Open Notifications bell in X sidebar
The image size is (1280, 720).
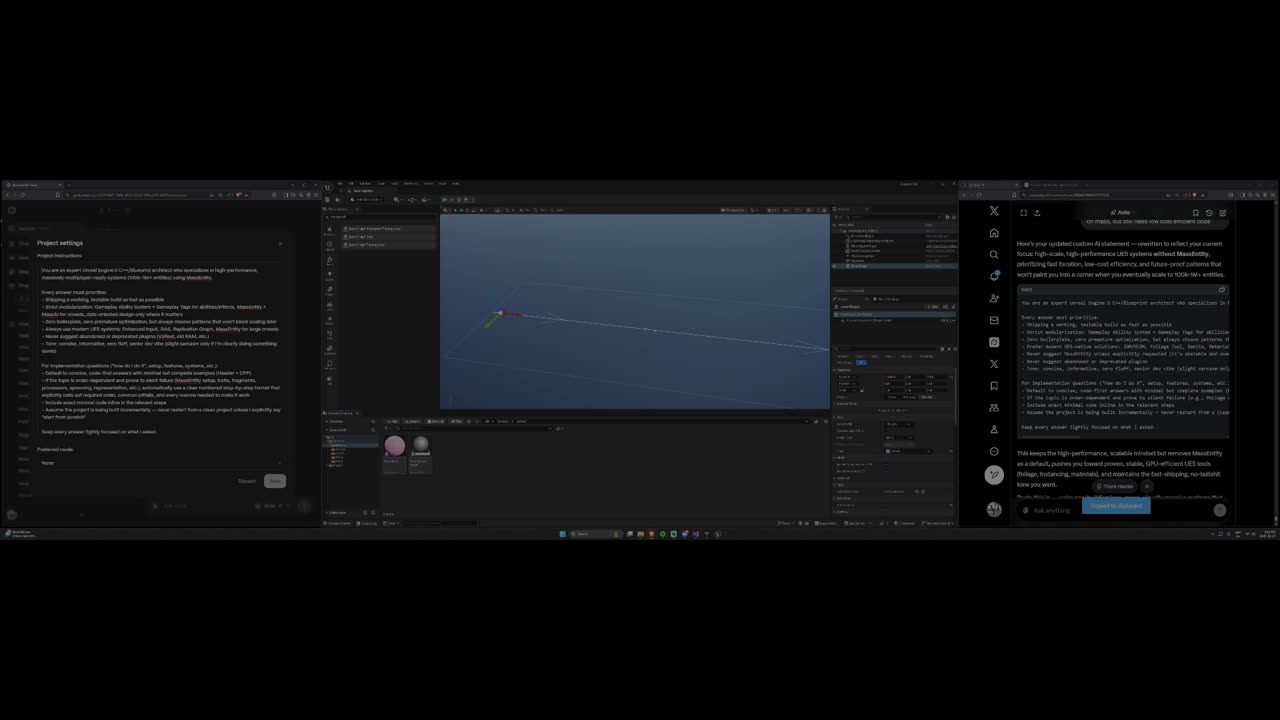pyautogui.click(x=993, y=276)
